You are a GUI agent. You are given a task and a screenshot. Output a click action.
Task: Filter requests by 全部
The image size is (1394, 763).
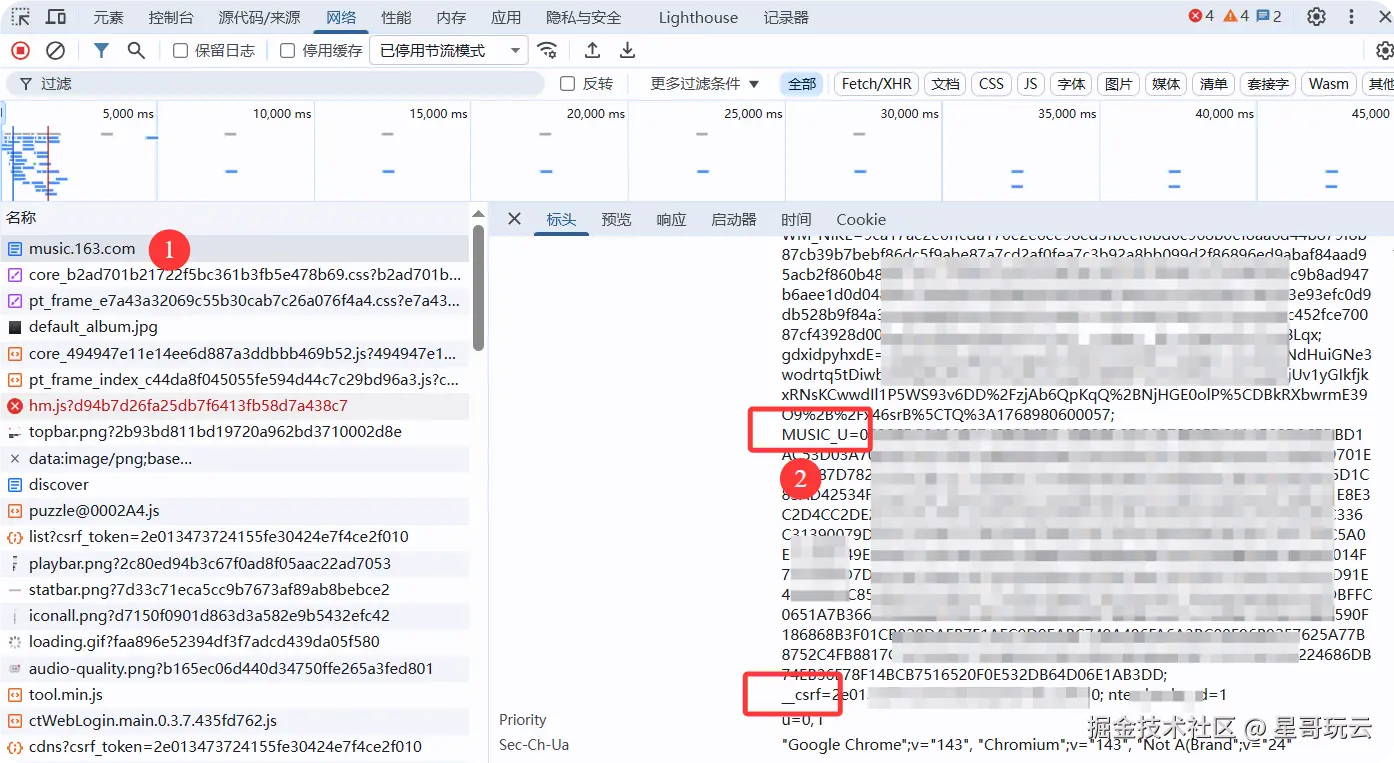coord(802,84)
